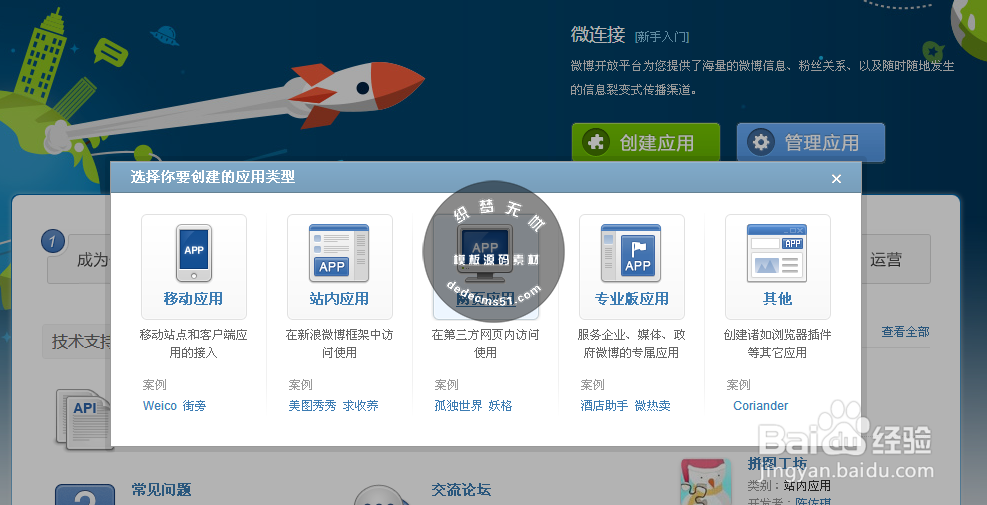The image size is (987, 505).
Task: Choose the monitor icon for web app
Action: pos(485,253)
